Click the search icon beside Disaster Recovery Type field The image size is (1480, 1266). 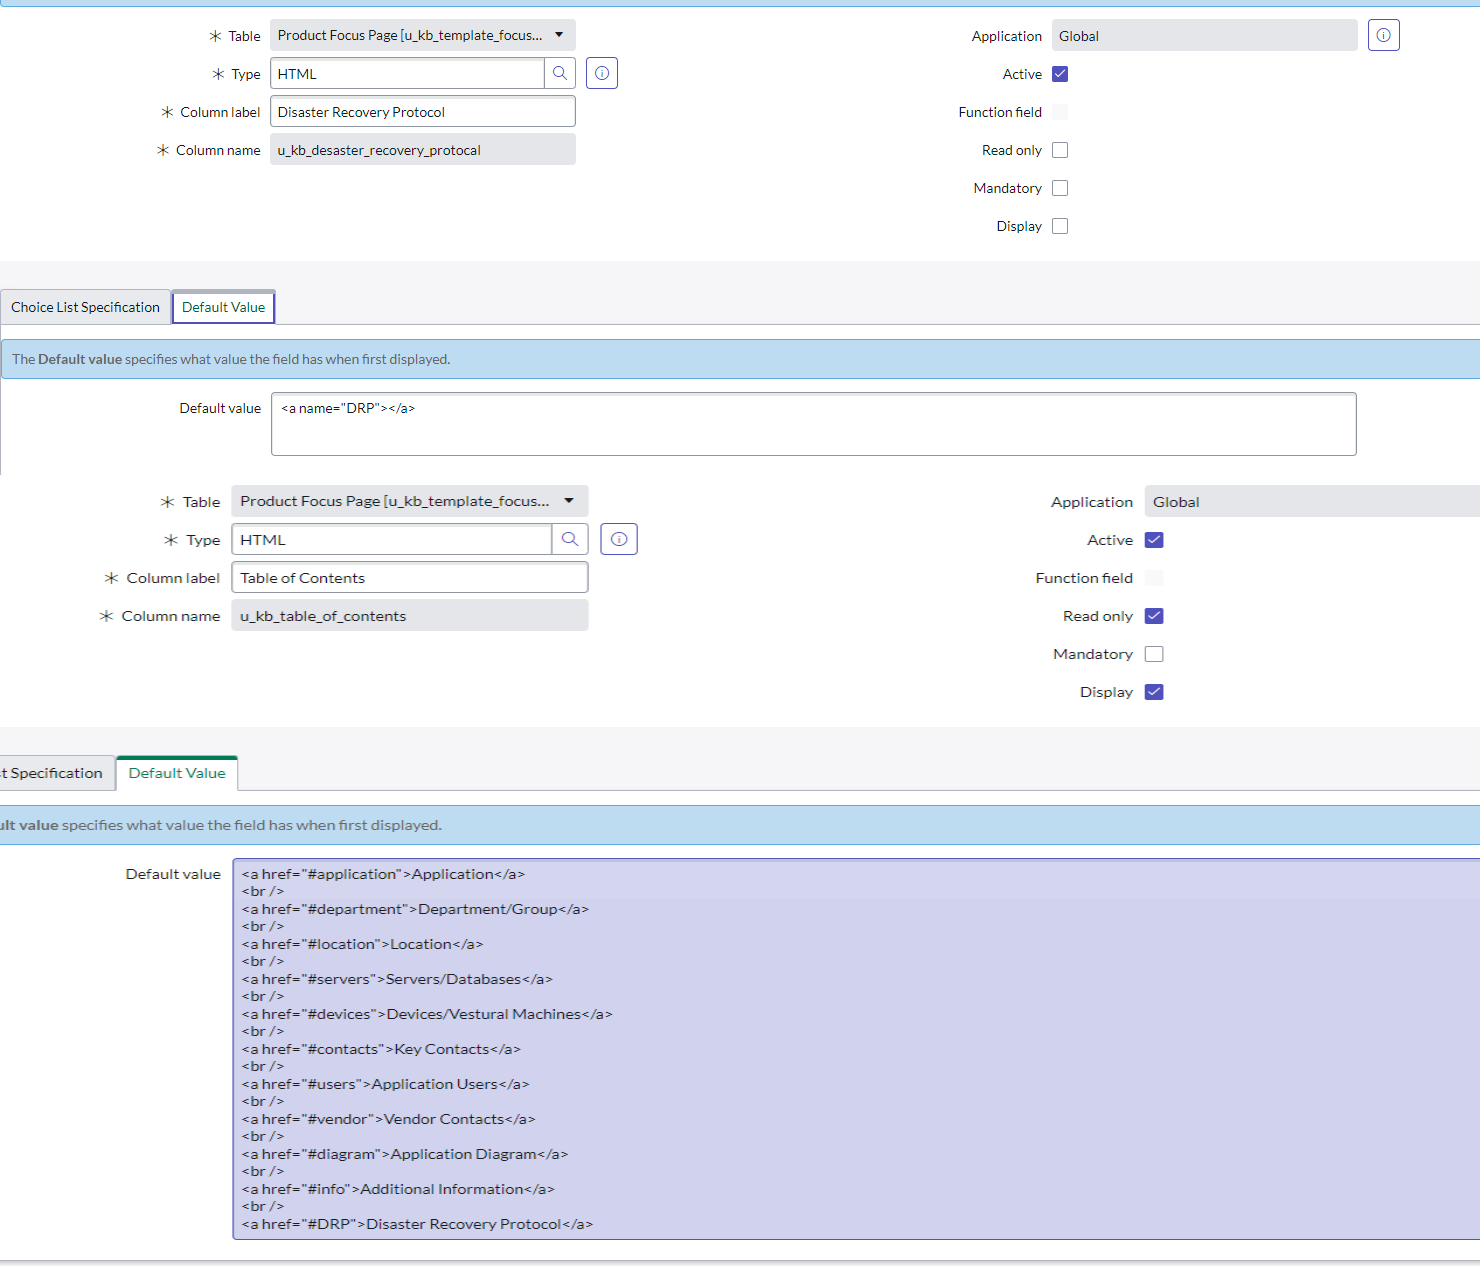pos(560,73)
